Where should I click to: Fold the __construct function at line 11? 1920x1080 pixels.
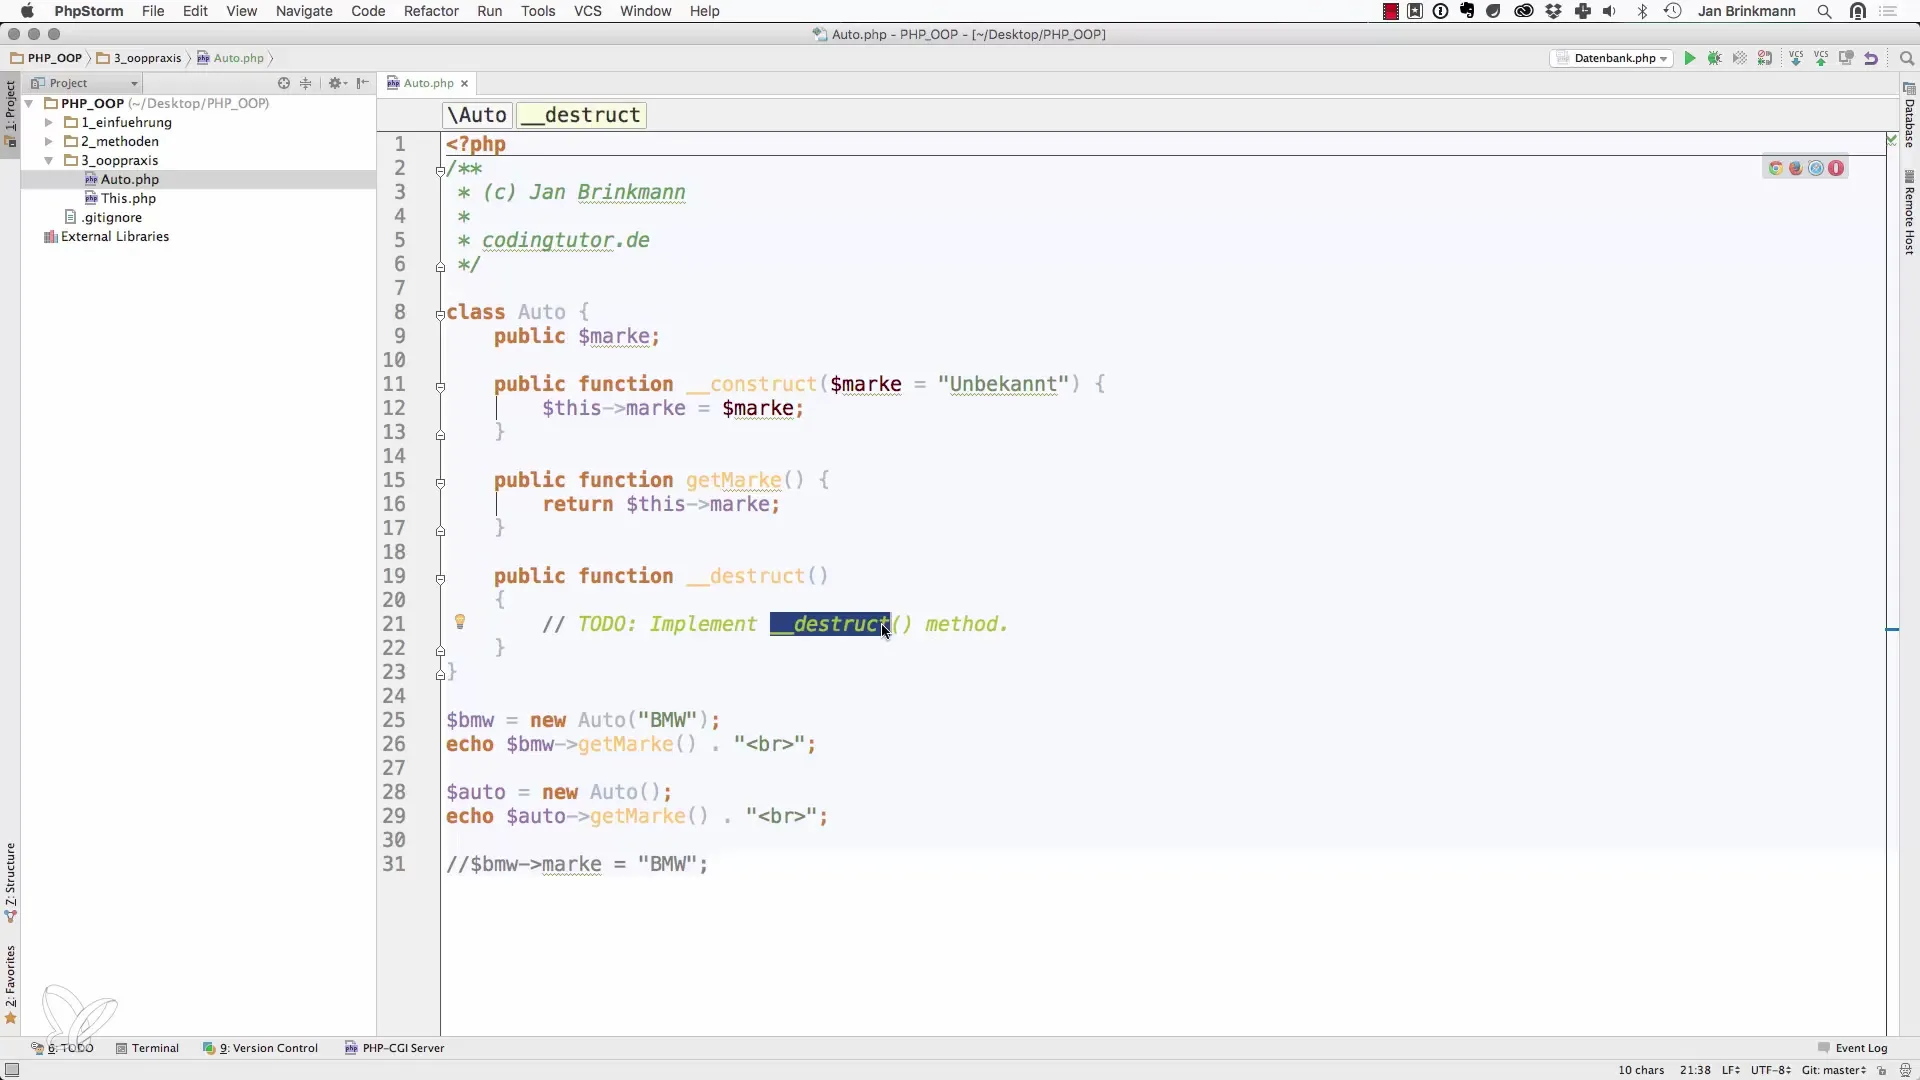(440, 386)
